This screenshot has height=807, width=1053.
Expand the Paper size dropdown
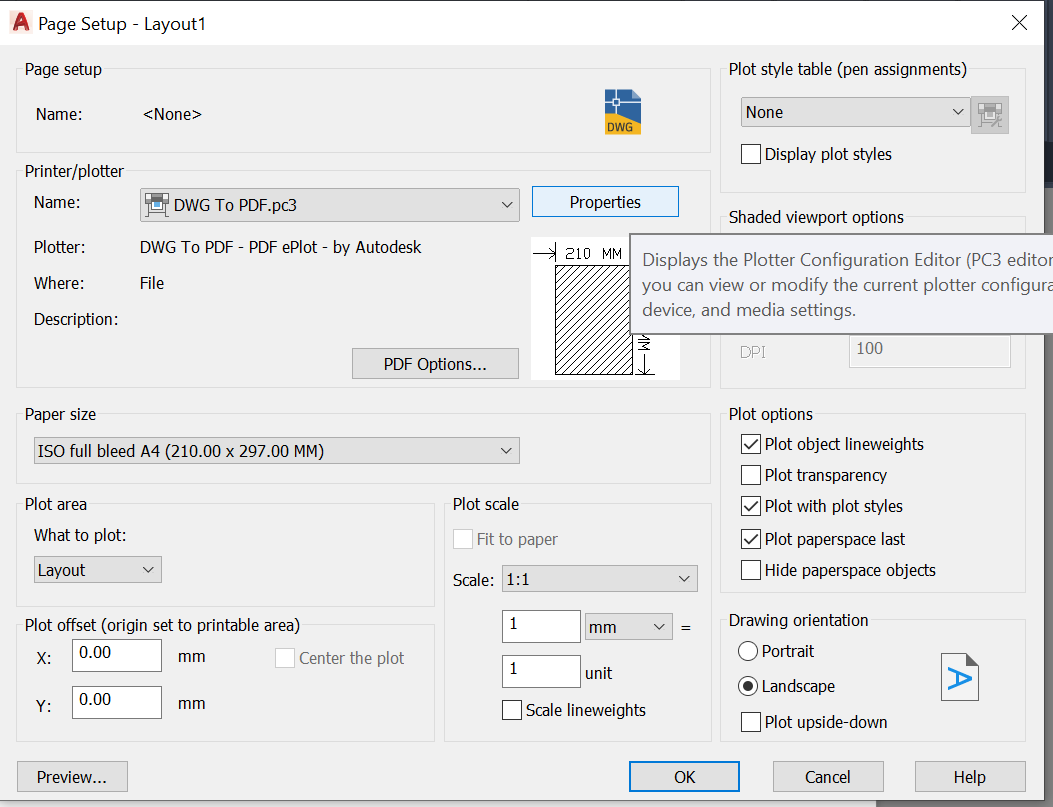tap(277, 451)
